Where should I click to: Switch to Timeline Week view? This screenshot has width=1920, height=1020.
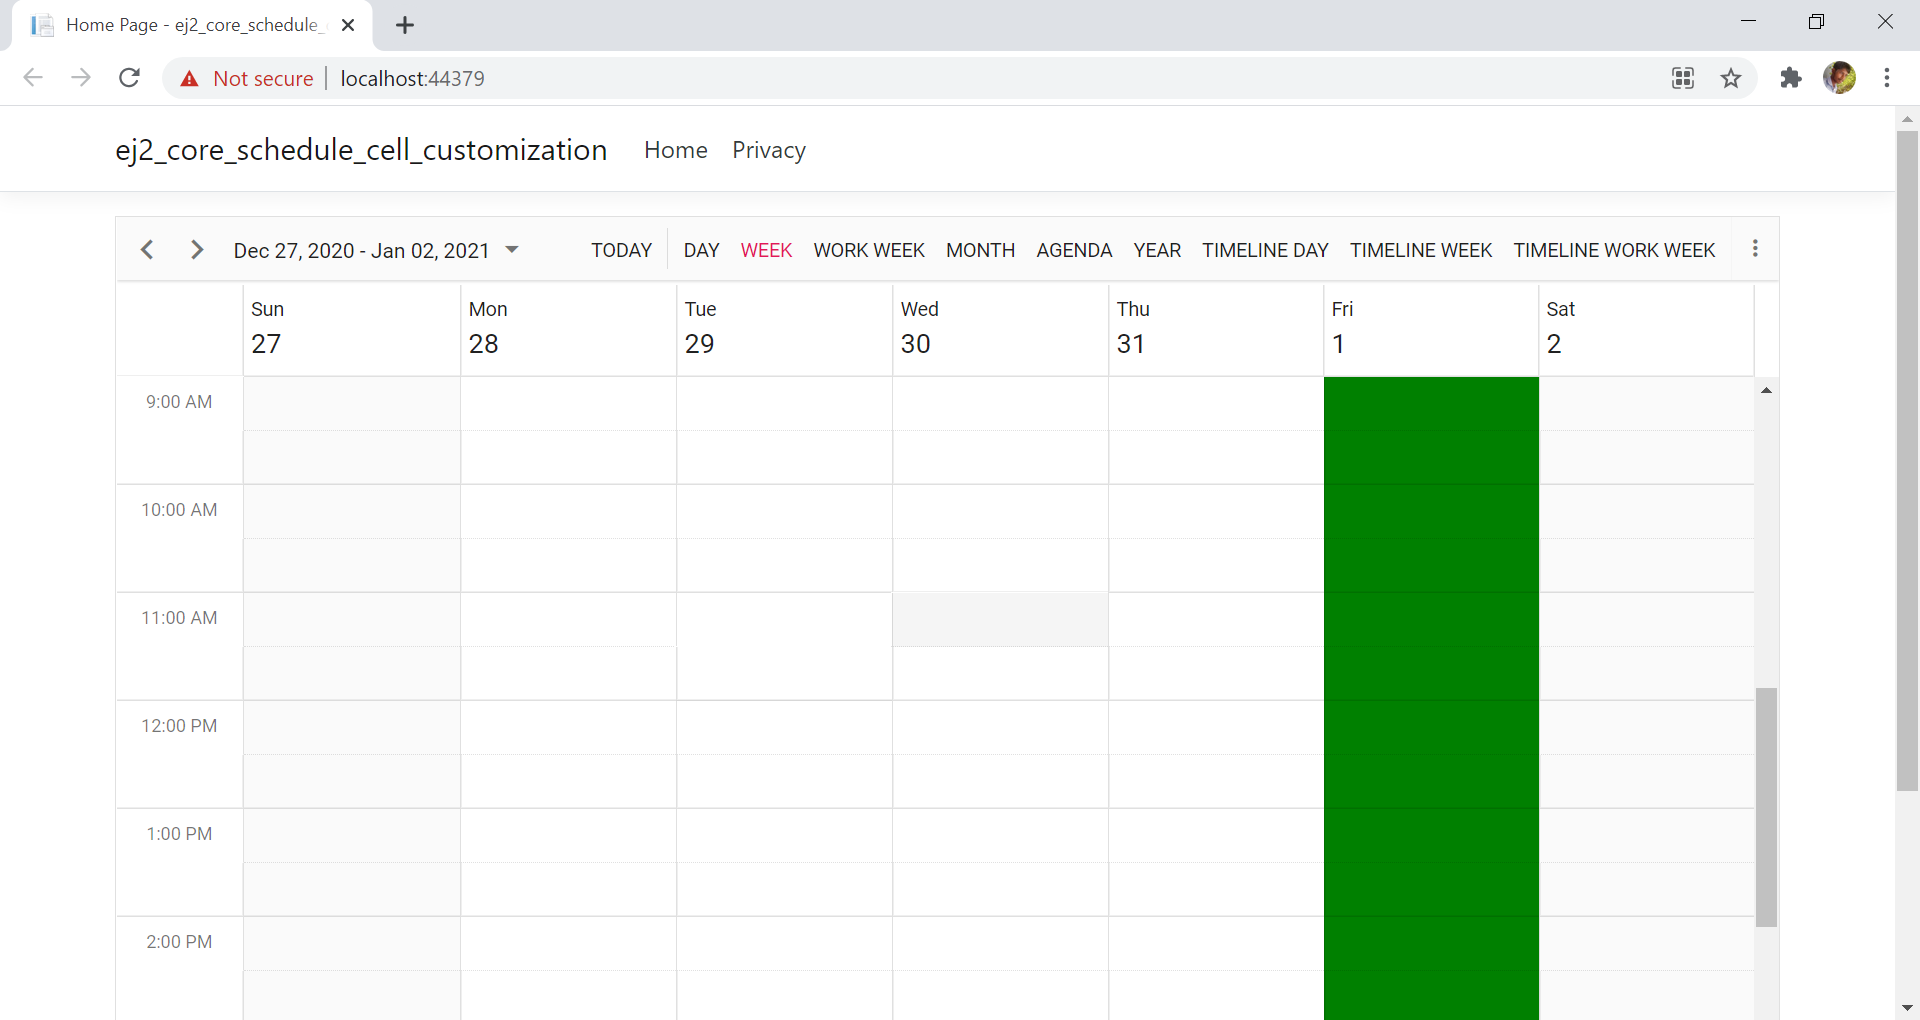pyautogui.click(x=1420, y=250)
